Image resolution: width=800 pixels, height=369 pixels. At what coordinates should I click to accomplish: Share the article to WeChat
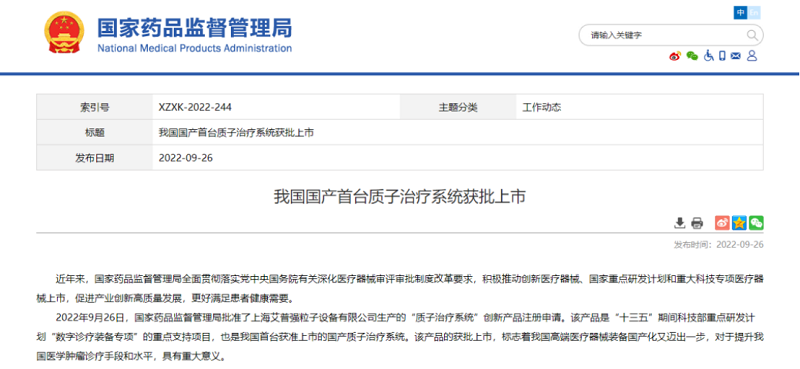click(756, 223)
